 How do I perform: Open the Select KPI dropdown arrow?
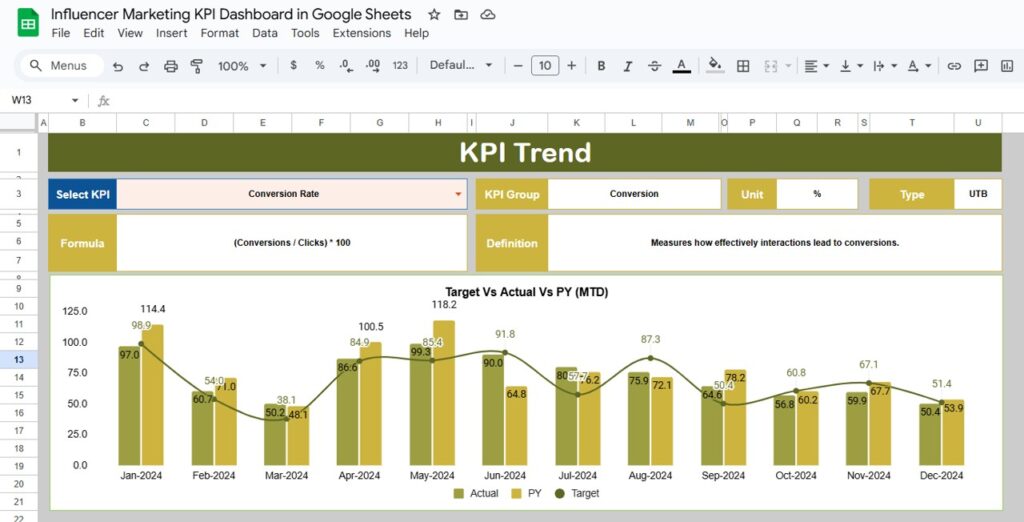click(x=458, y=194)
